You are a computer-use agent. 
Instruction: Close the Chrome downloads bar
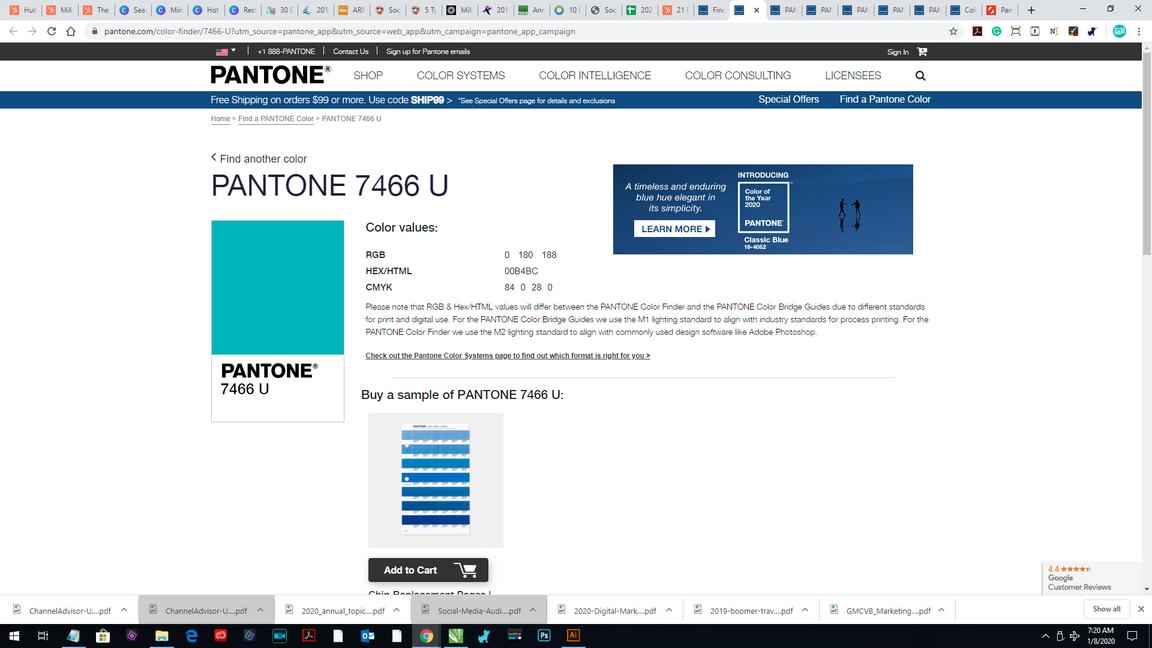click(1140, 609)
